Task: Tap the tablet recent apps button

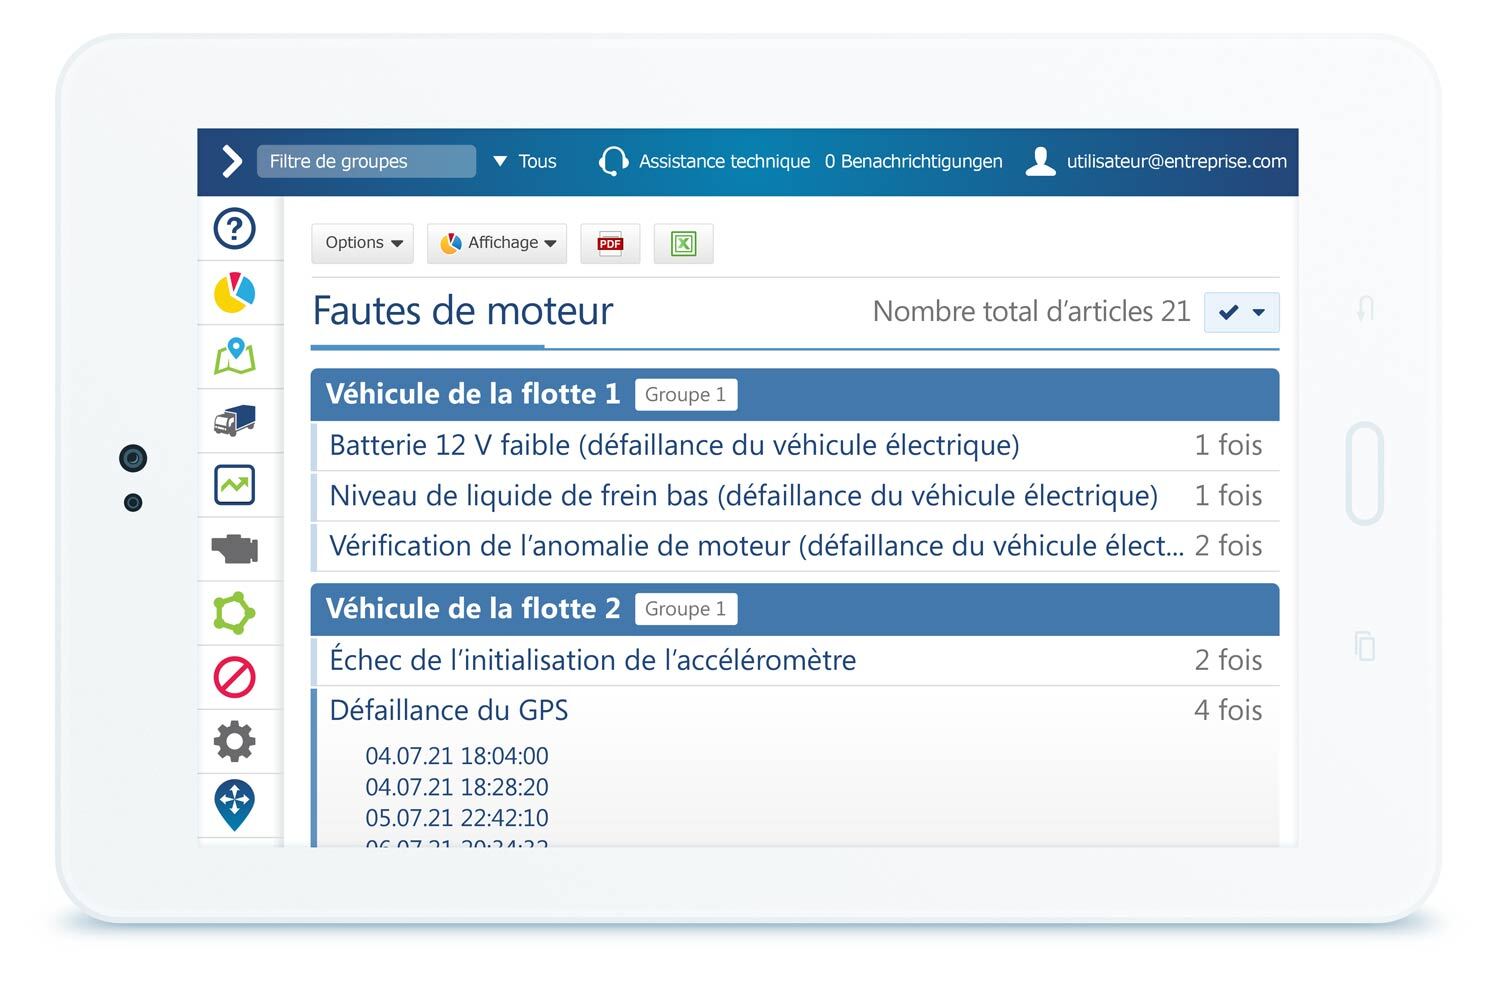Action: pyautogui.click(x=1365, y=646)
